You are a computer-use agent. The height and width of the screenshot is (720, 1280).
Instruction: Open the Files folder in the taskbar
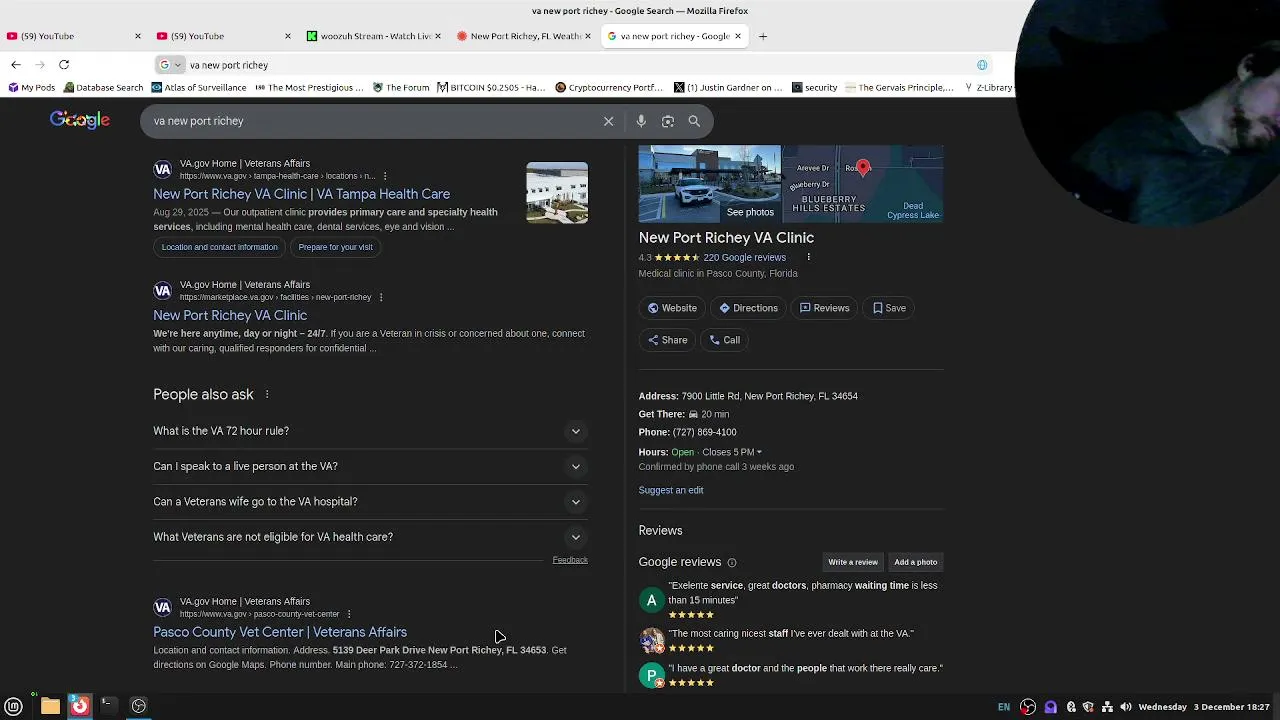click(x=50, y=706)
